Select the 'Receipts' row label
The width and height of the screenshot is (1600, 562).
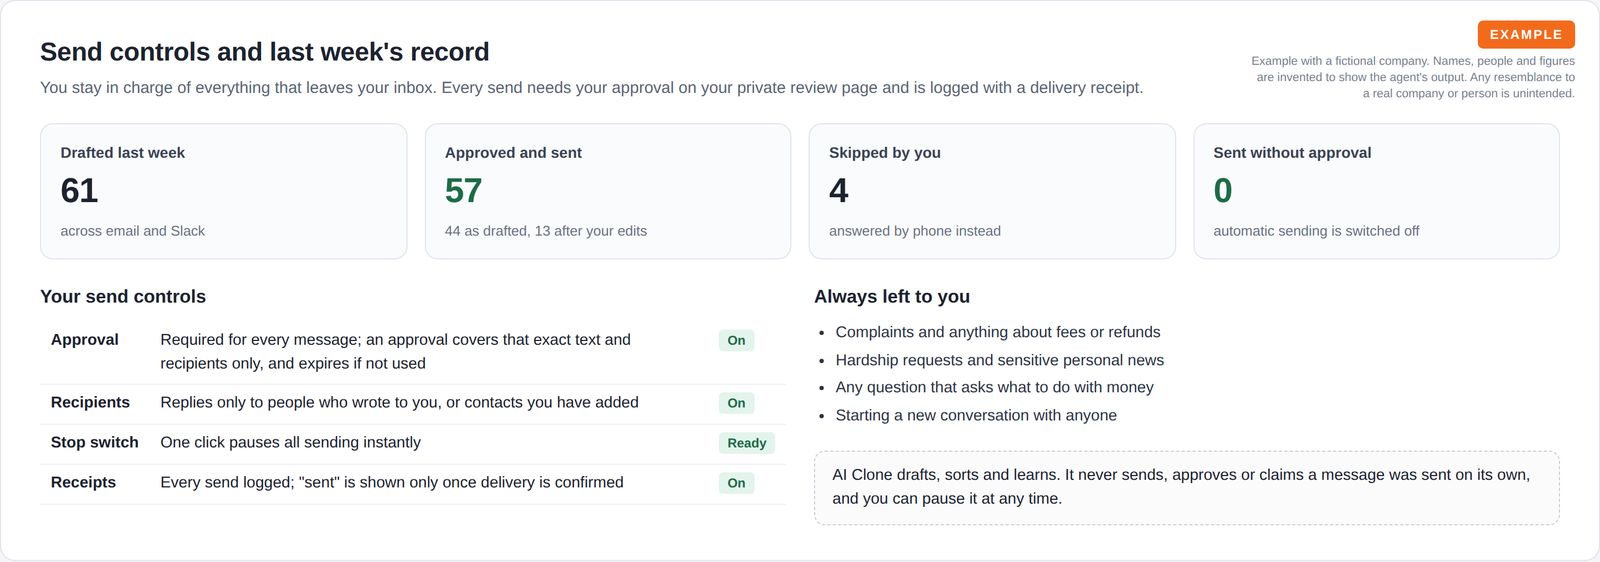83,483
